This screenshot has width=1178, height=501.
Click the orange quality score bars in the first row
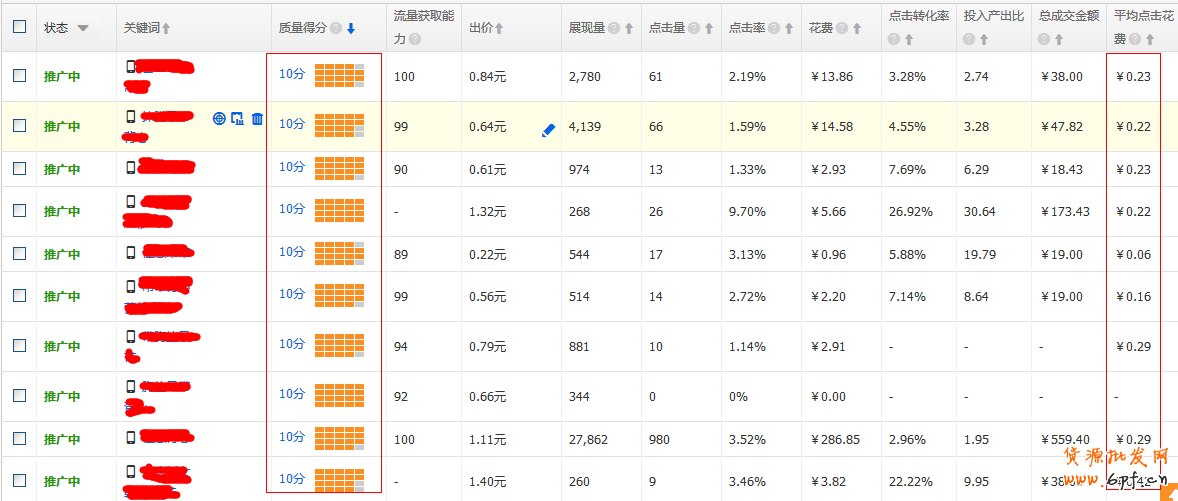click(340, 76)
